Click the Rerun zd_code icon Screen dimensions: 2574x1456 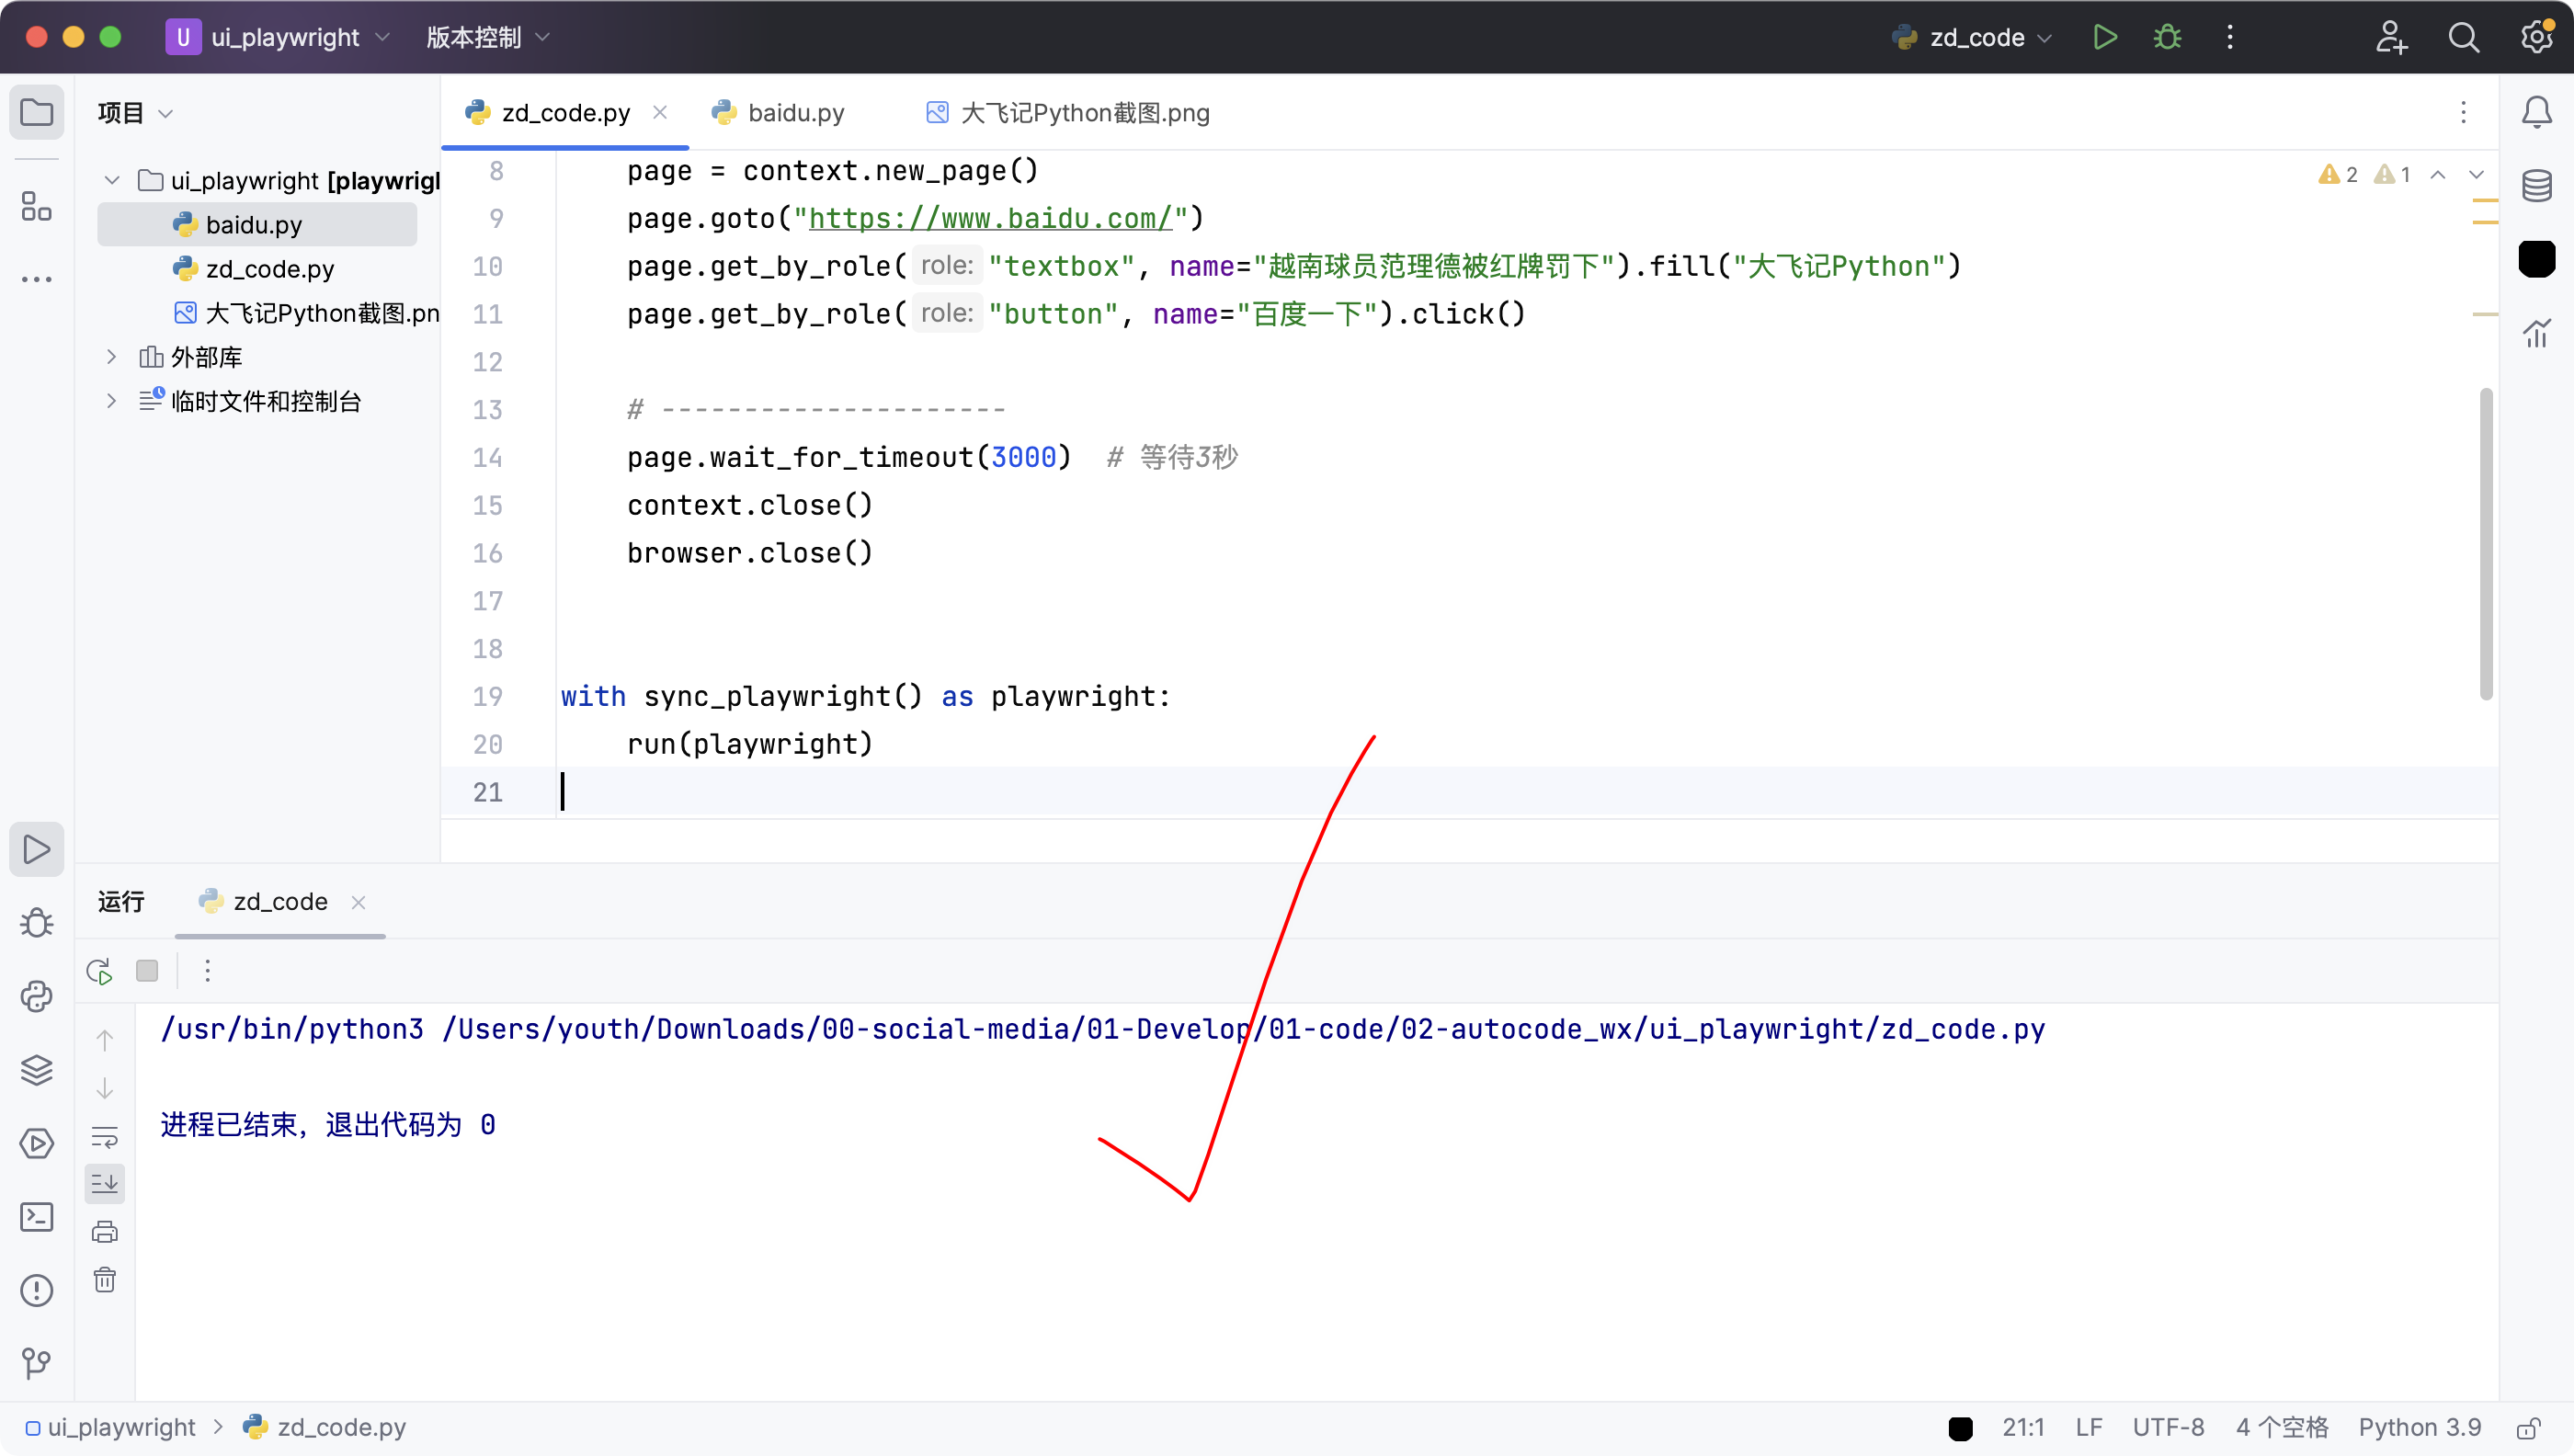pyautogui.click(x=100, y=971)
